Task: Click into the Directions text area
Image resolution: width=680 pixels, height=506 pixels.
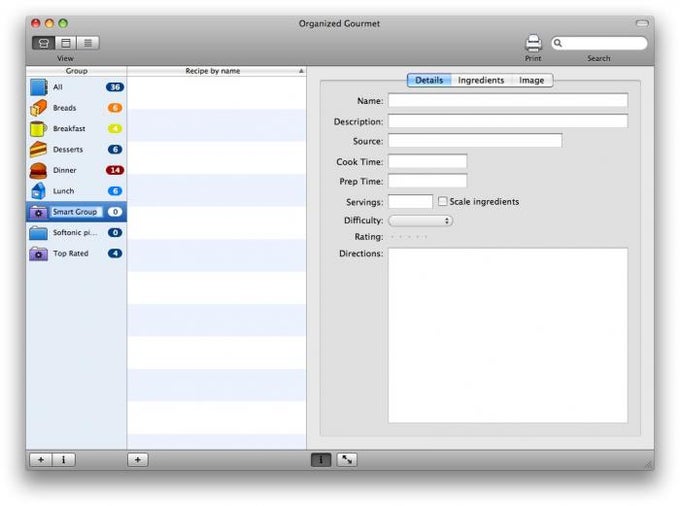Action: click(x=508, y=335)
